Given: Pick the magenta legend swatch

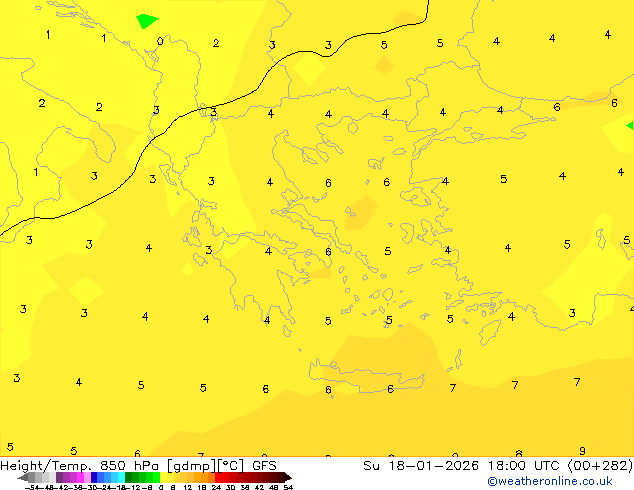Looking at the screenshot, I should point(80,477).
